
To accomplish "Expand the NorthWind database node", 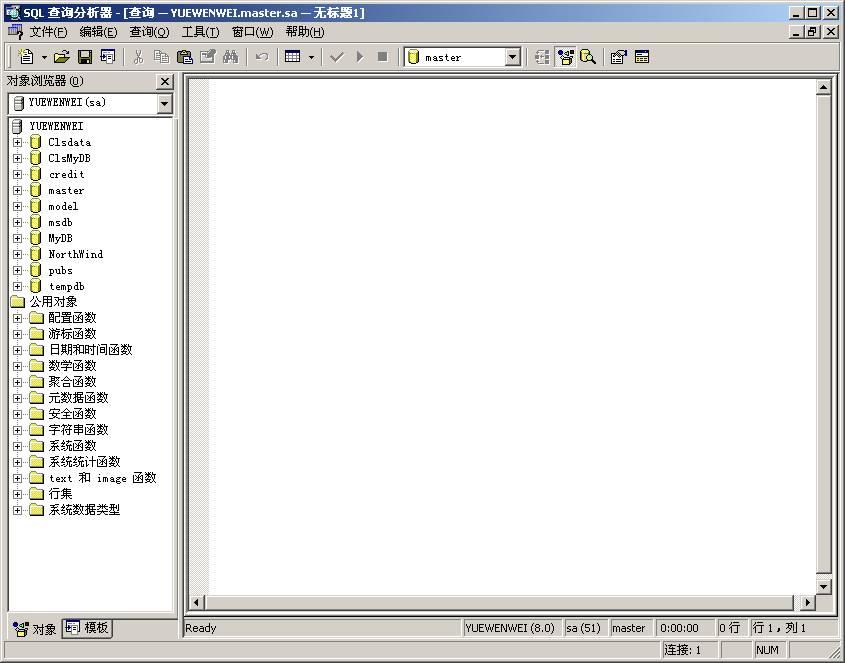I will point(18,254).
